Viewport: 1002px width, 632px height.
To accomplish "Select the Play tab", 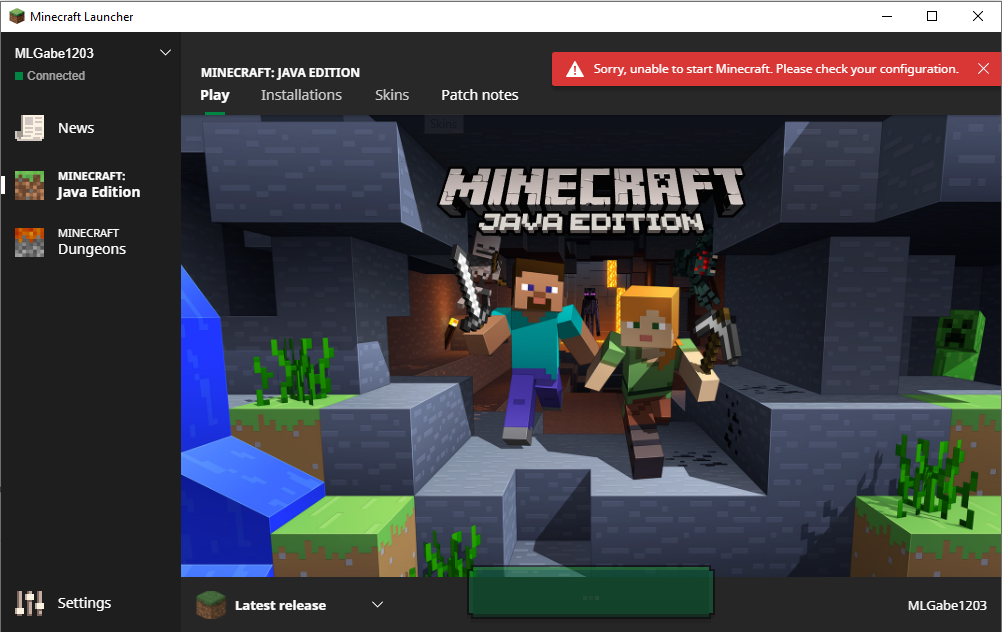I will [x=215, y=95].
